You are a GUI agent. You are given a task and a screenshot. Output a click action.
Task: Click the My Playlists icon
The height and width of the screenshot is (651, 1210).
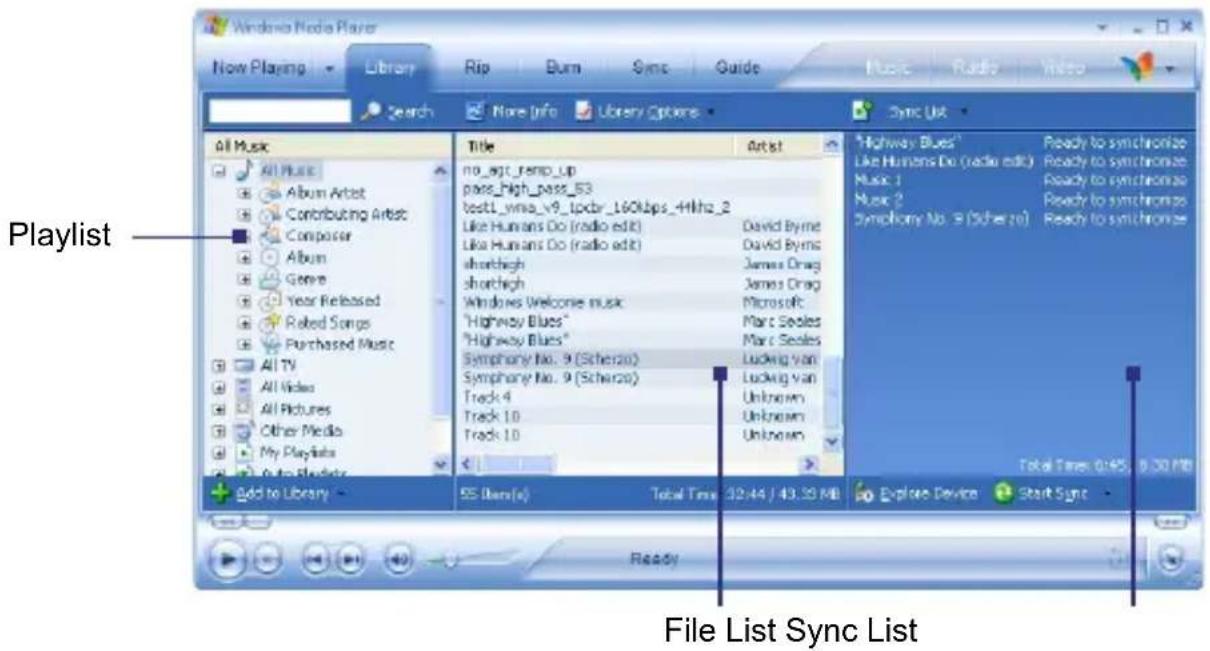[243, 453]
